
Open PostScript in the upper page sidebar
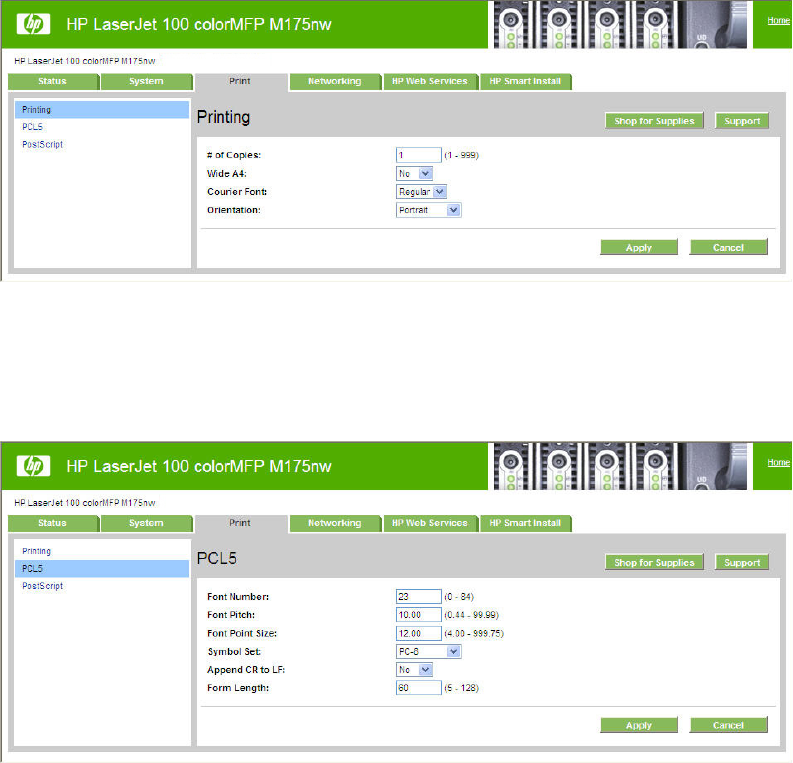pos(42,145)
